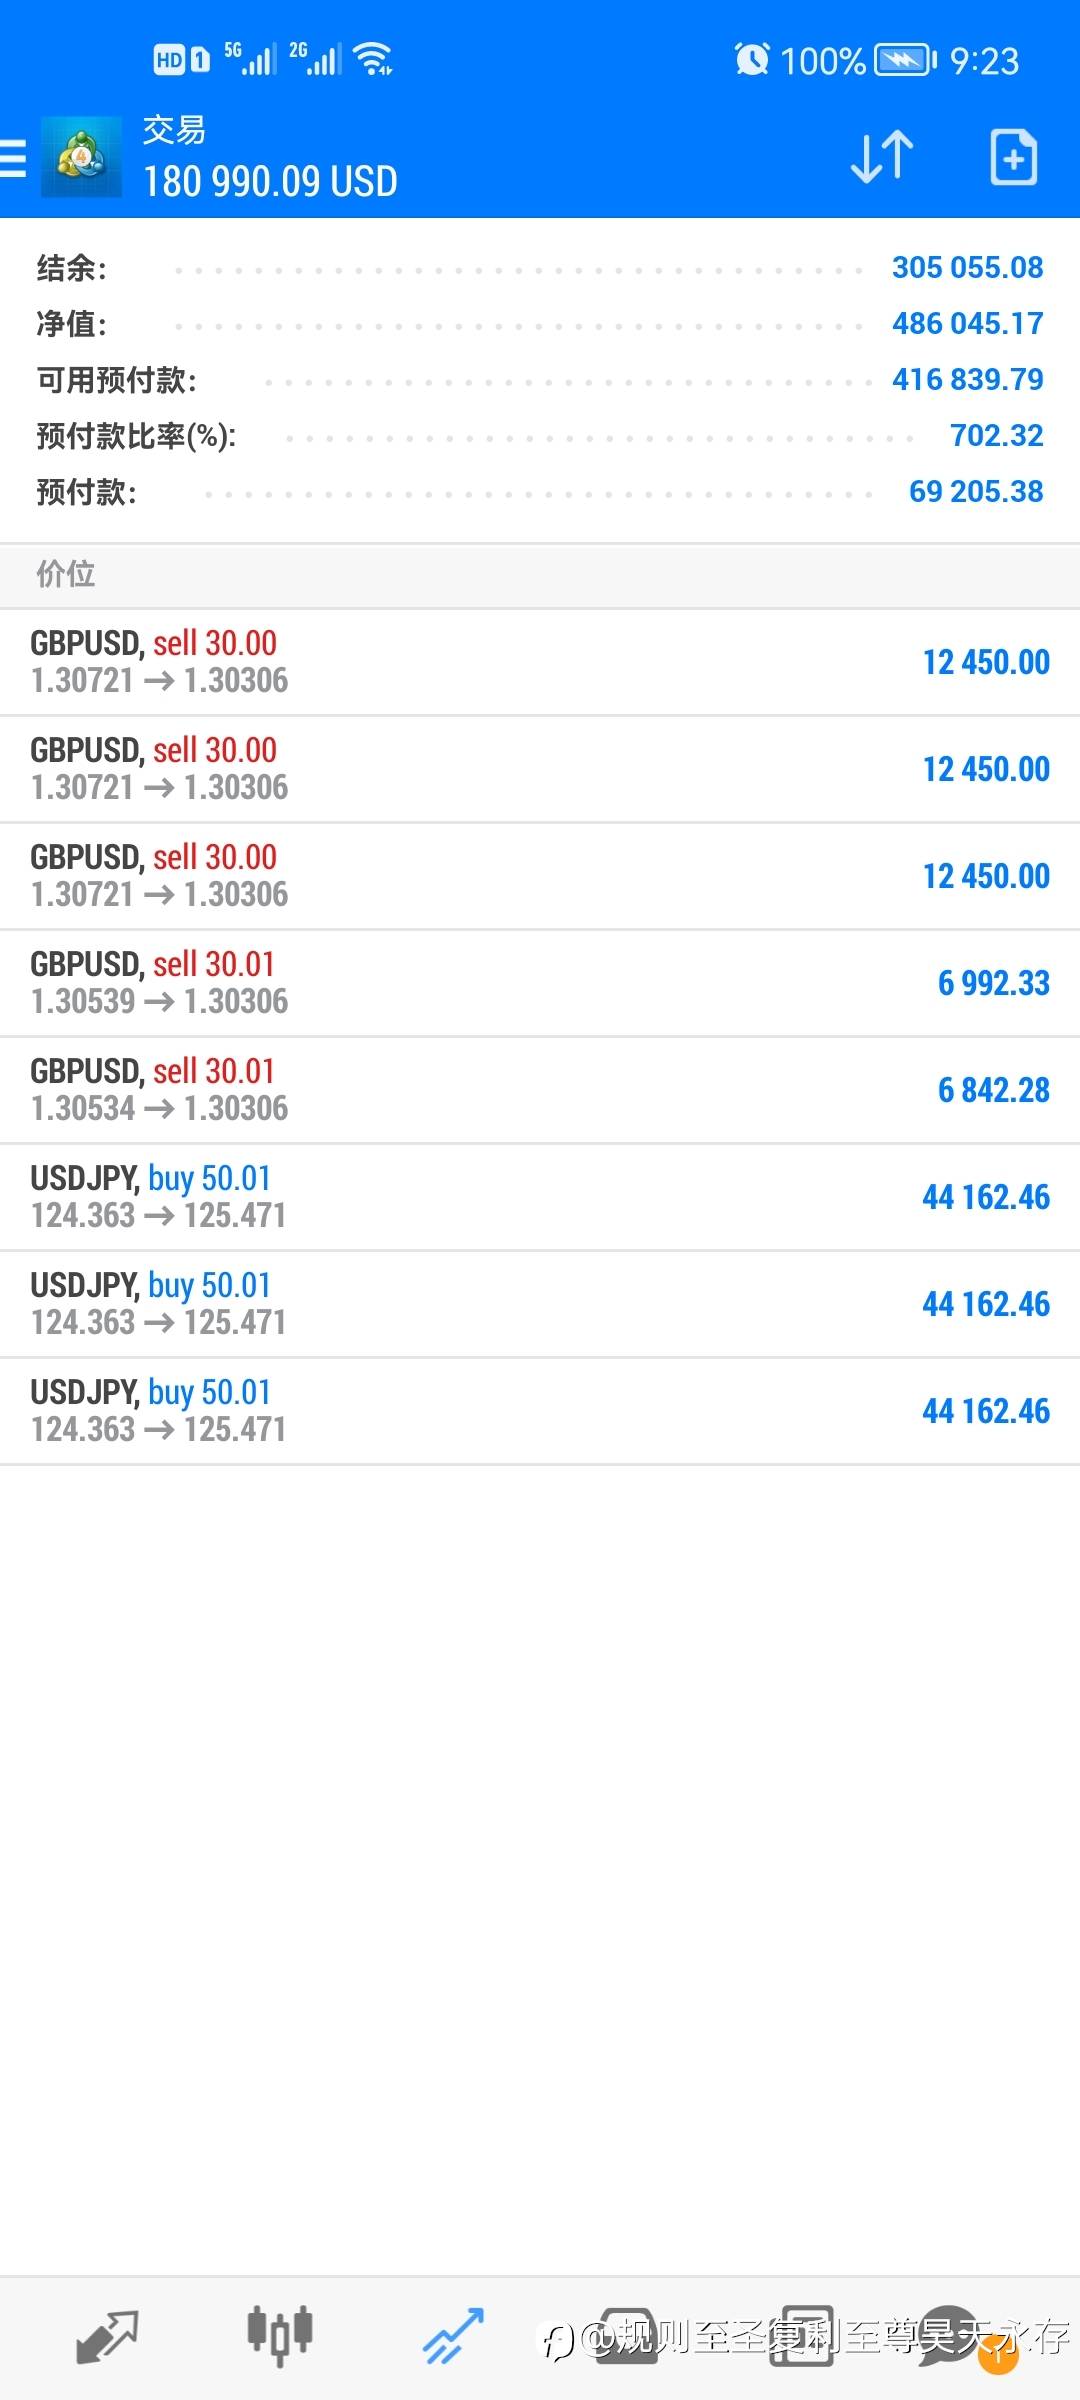Tap the MetaTrader app logo
Viewport: 1080px width, 2400px height.
81,157
